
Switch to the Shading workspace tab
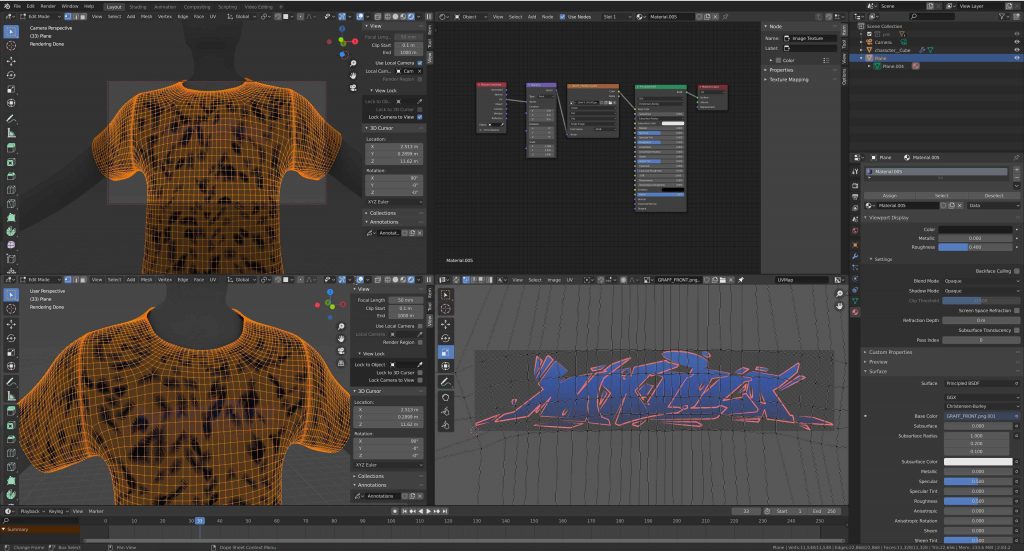(138, 6)
